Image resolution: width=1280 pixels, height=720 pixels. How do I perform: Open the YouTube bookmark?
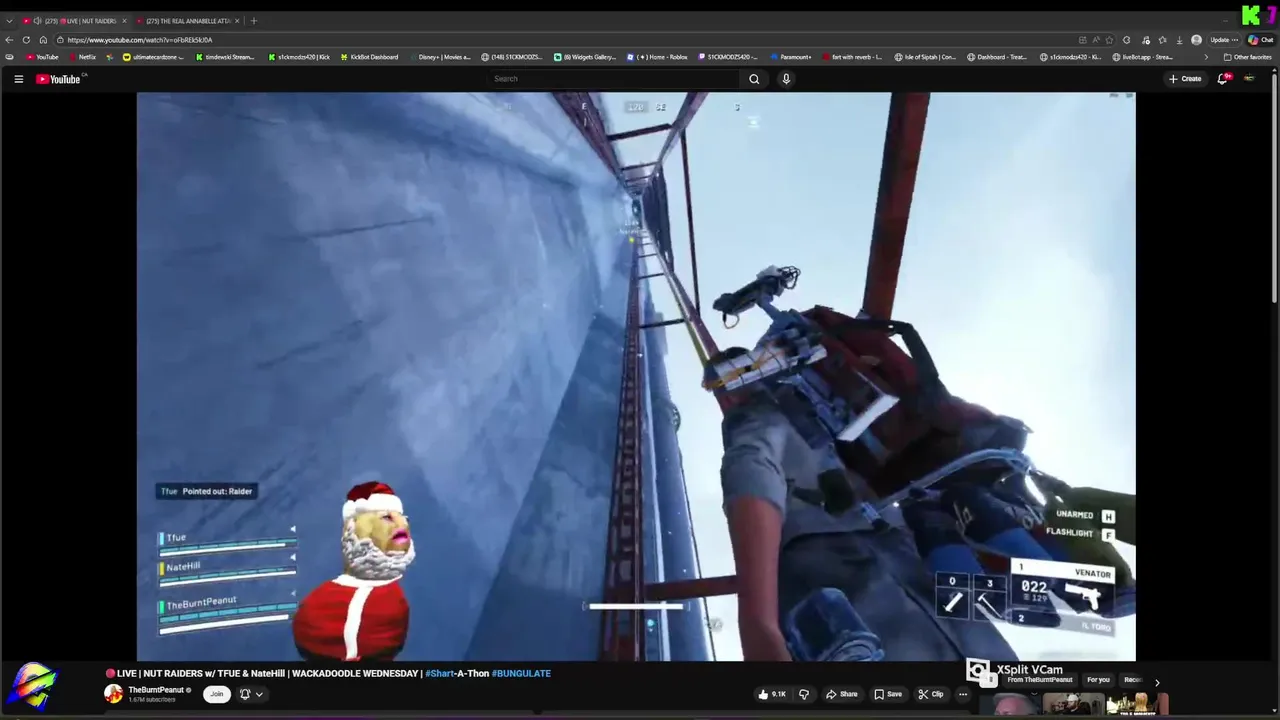pos(41,57)
